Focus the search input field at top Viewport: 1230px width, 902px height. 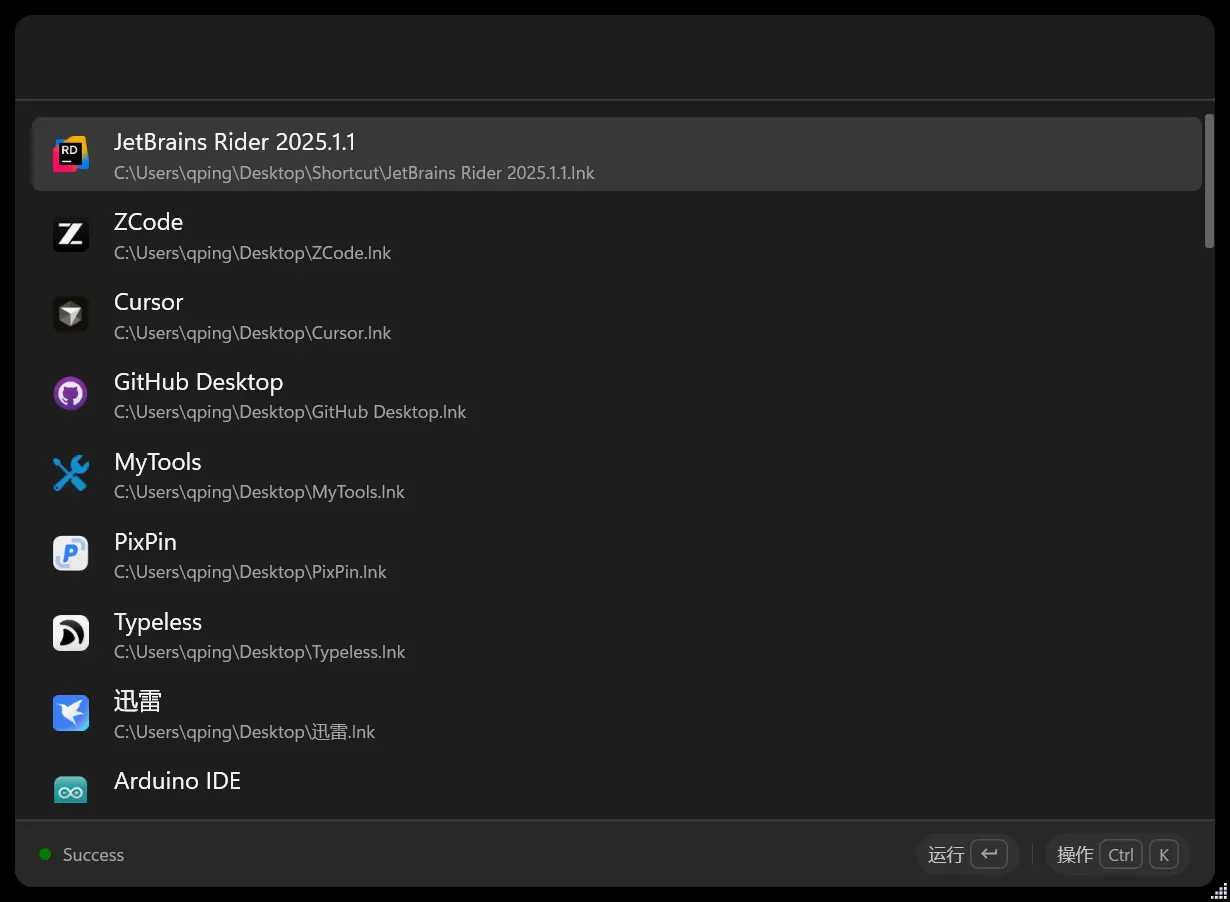615,58
